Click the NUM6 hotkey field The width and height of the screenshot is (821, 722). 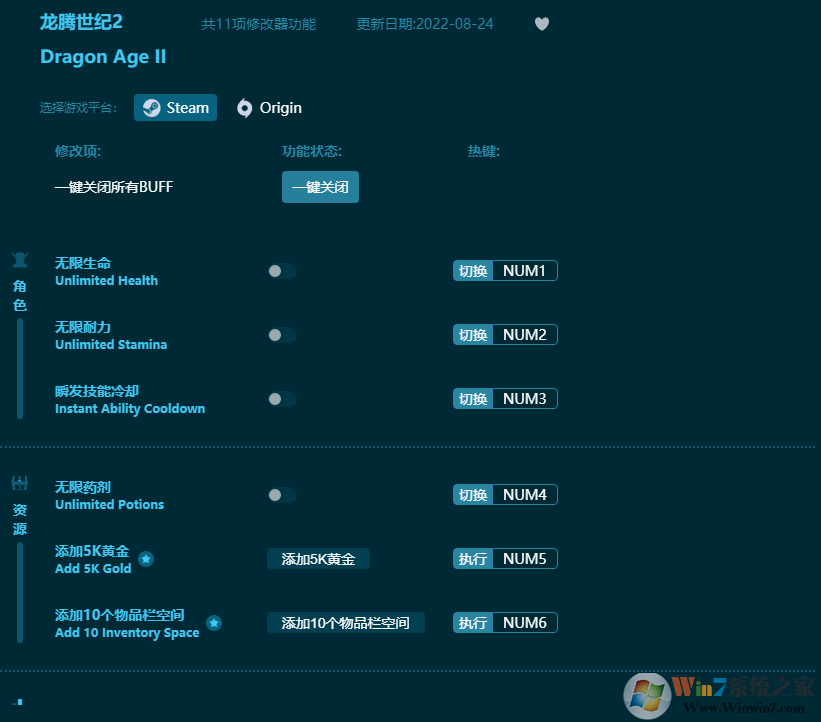tap(525, 623)
